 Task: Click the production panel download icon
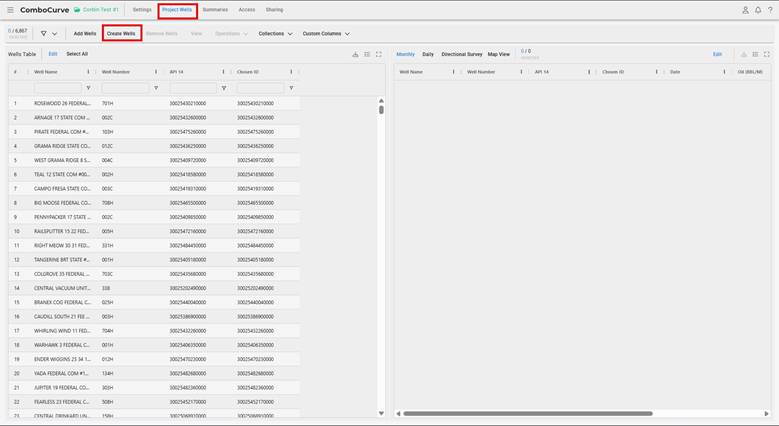[x=744, y=54]
